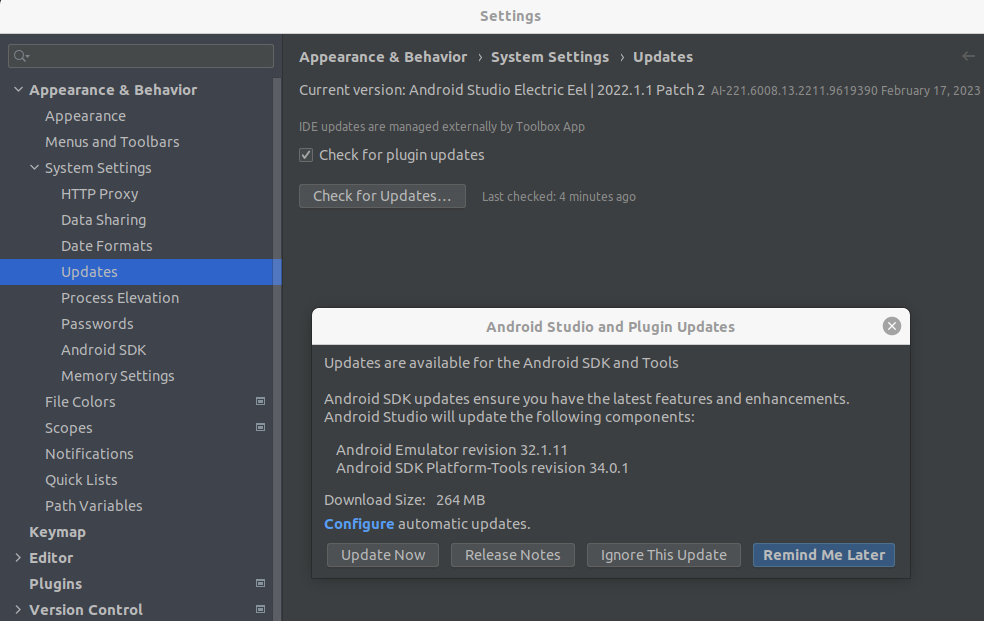Toggle the Check for plugin updates checkbox
Viewport: 984px width, 621px height.
[306, 155]
